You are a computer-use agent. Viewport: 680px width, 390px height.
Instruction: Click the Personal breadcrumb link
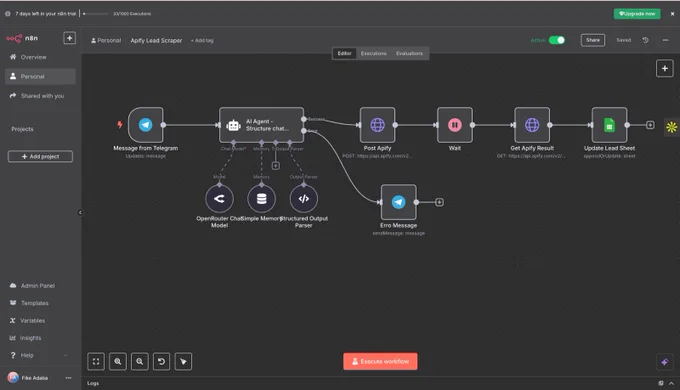pos(106,40)
